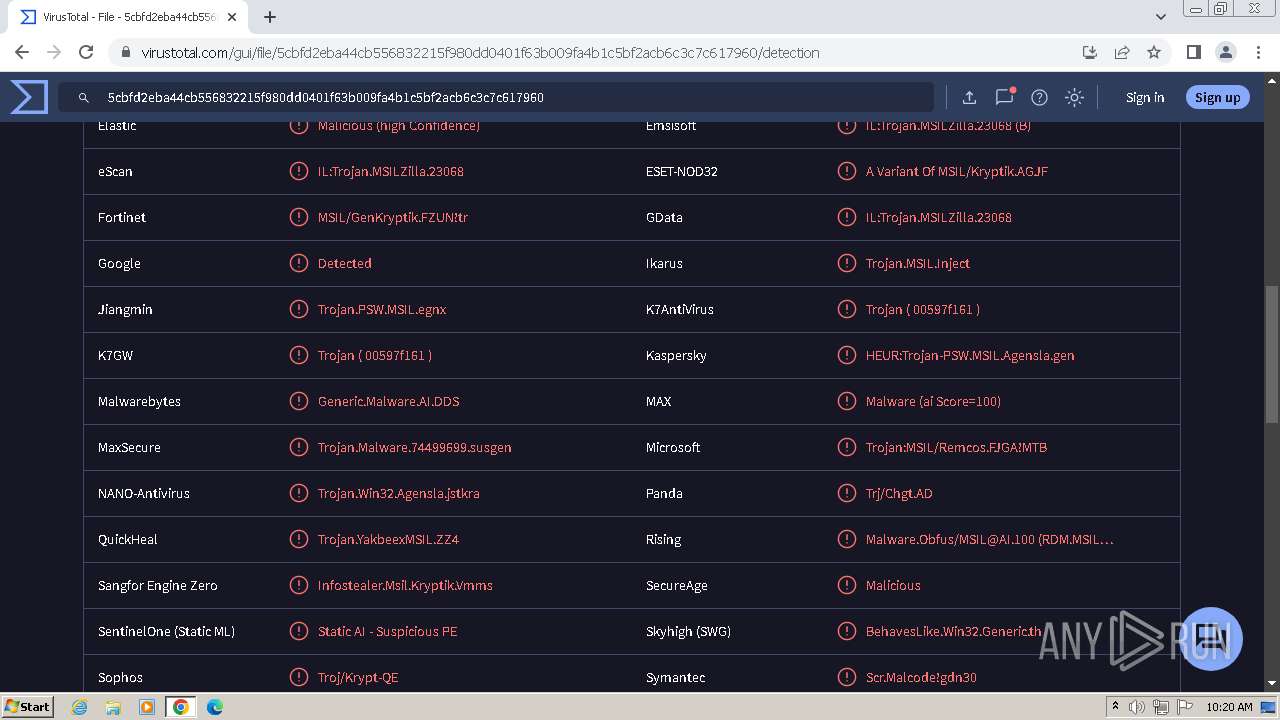The image size is (1280, 720).
Task: Bookmark this page with the star icon
Action: 1154,52
